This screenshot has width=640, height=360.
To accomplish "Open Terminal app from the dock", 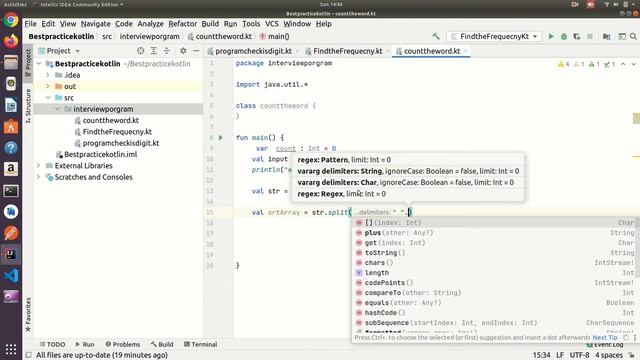I will (11, 191).
